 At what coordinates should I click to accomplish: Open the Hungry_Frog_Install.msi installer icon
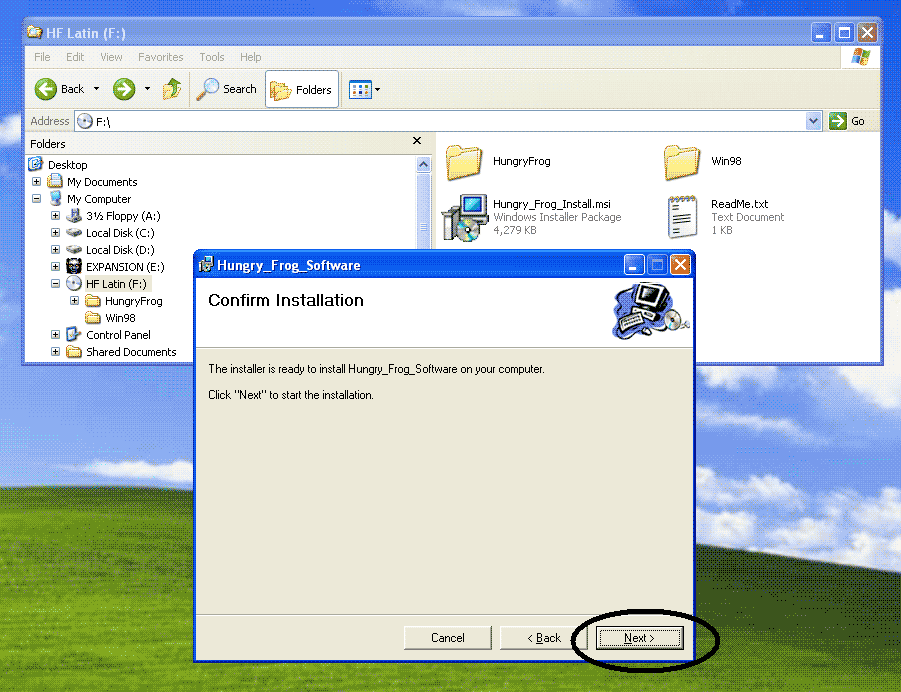pos(464,217)
